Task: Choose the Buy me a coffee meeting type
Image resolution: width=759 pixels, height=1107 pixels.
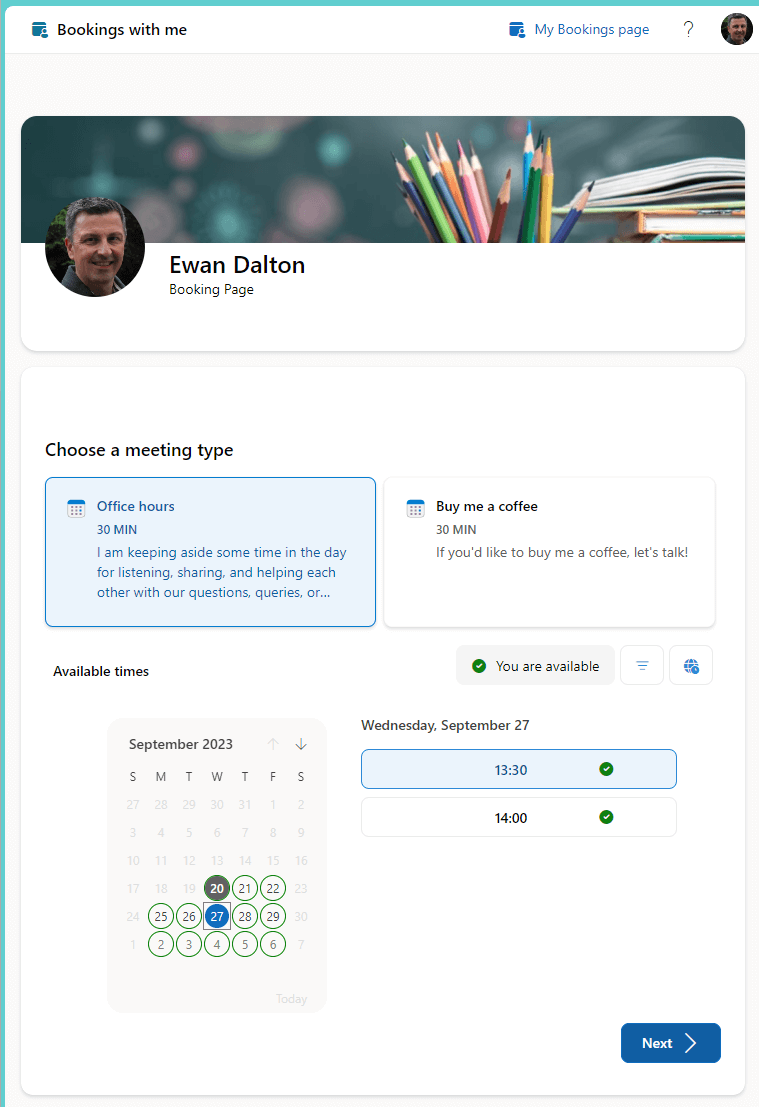Action: coord(549,552)
